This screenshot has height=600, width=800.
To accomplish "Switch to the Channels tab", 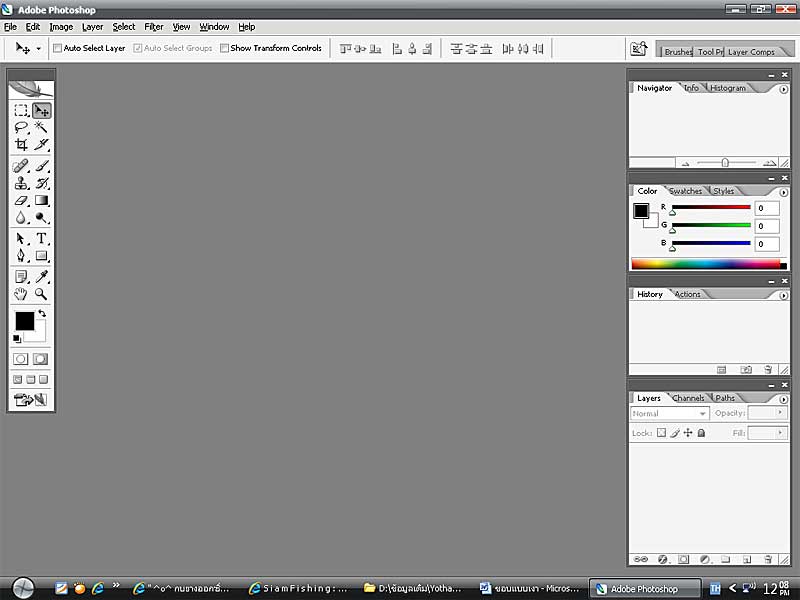I will pos(688,398).
